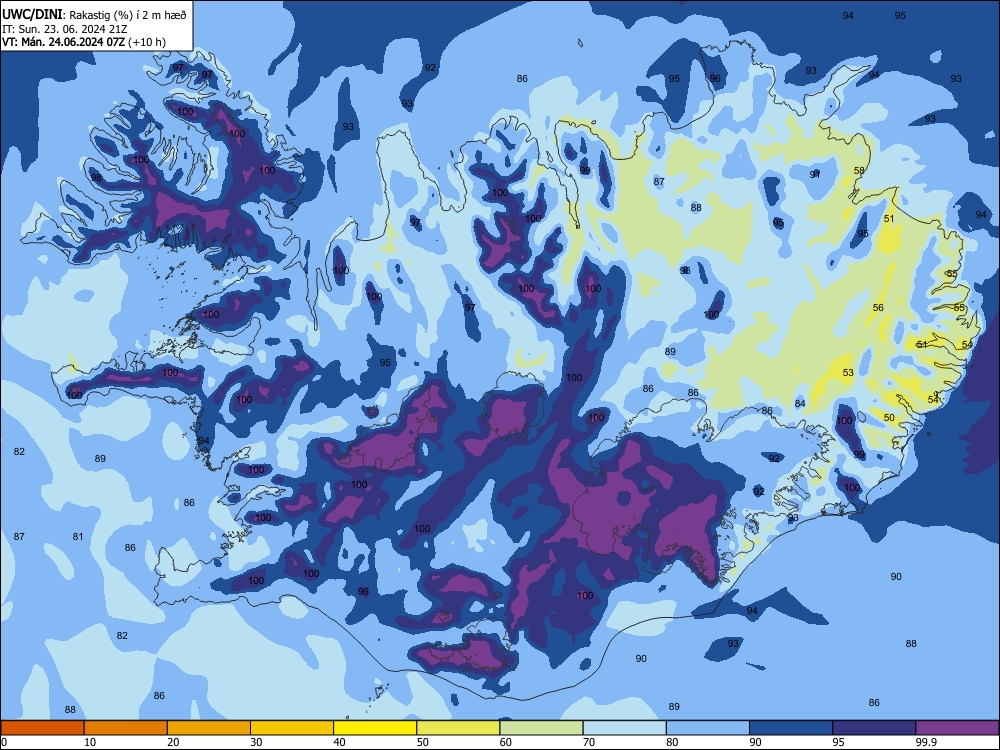The width and height of the screenshot is (1000, 750).
Task: Click the amber 20–30 legend swatch
Action: tap(209, 728)
